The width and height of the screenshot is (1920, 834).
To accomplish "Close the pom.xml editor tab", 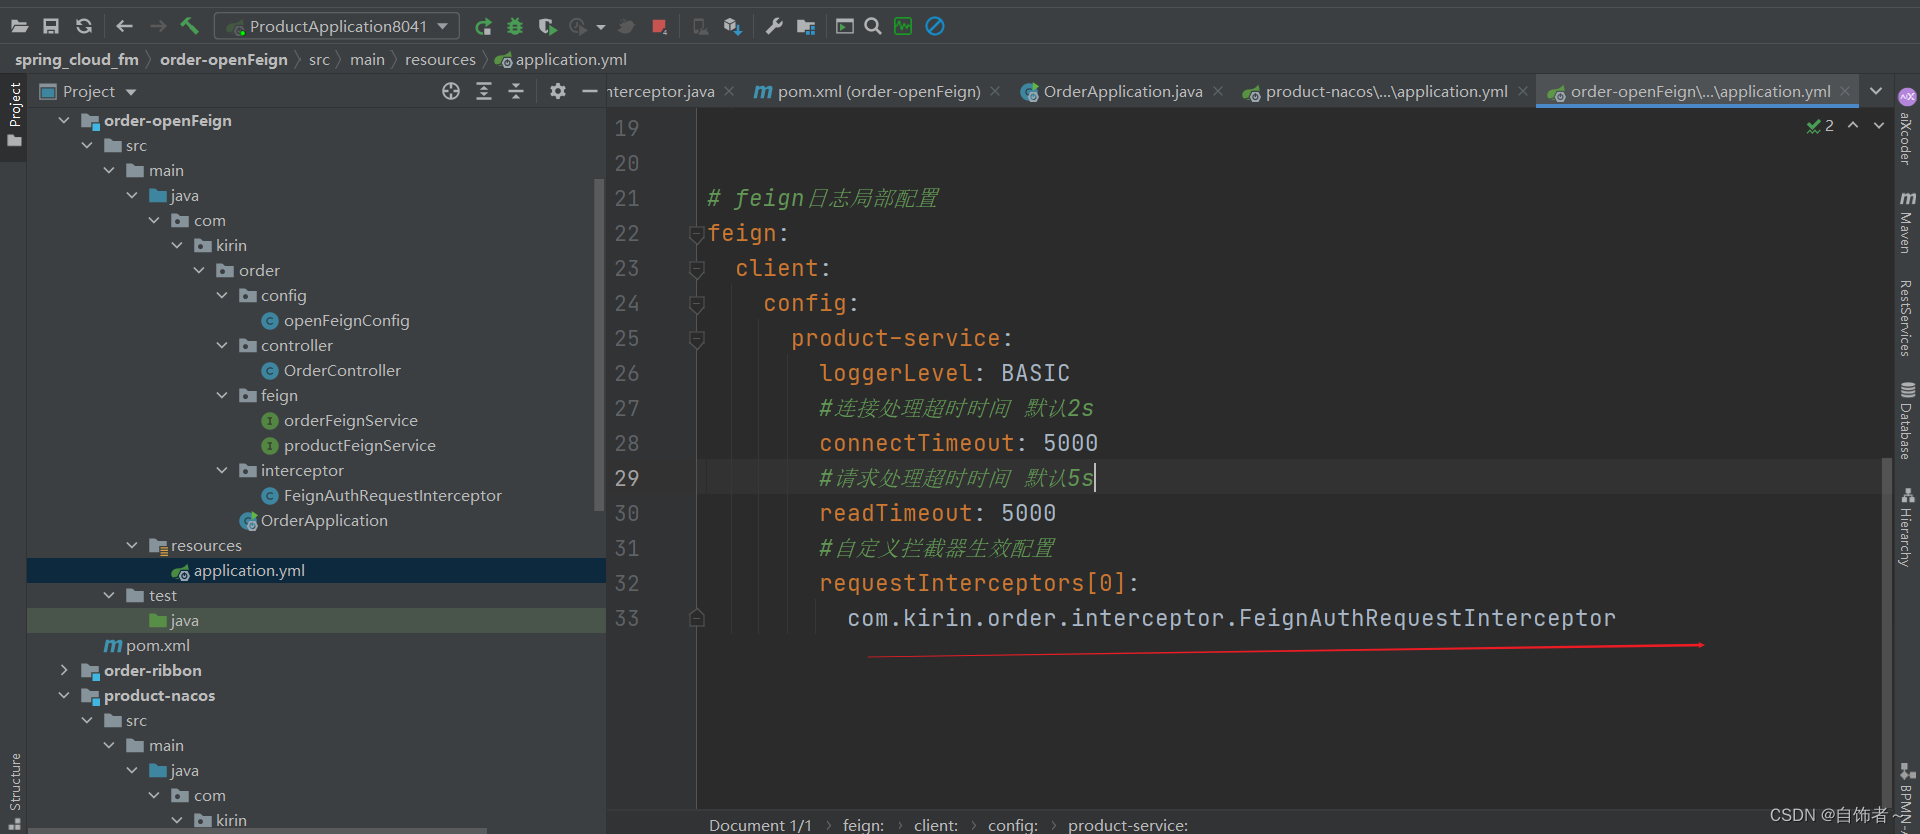I will tap(995, 91).
